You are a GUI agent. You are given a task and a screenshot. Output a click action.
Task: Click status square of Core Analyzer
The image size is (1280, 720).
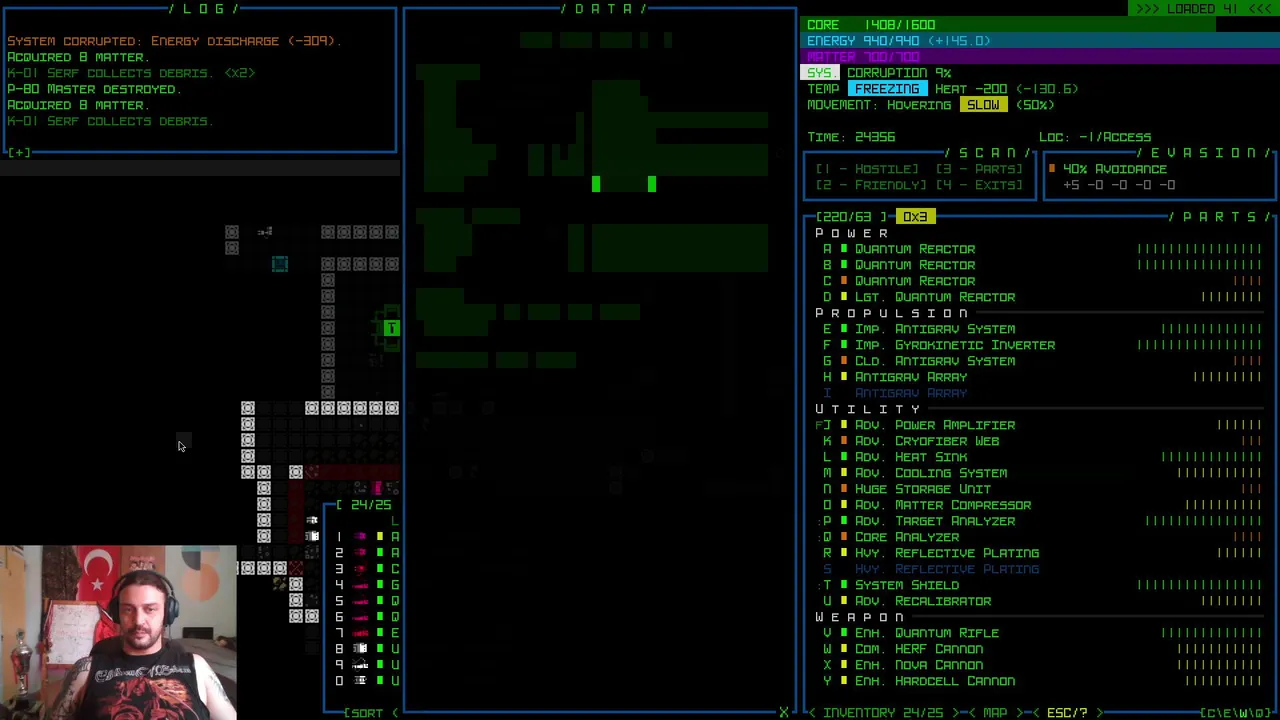pyautogui.click(x=844, y=537)
